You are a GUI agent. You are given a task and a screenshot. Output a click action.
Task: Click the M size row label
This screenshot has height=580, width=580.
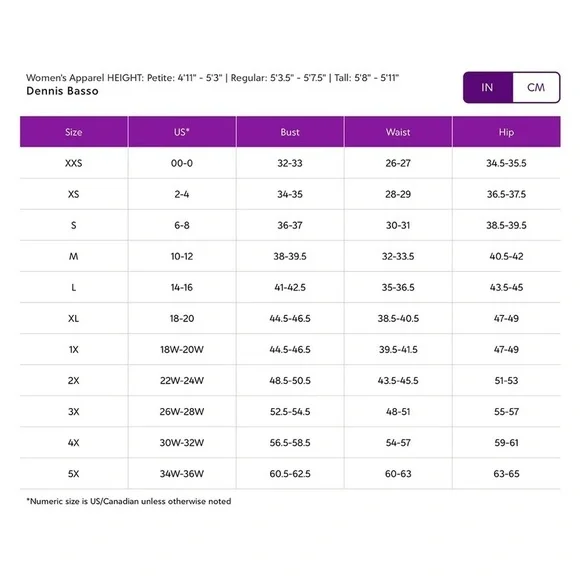[74, 256]
